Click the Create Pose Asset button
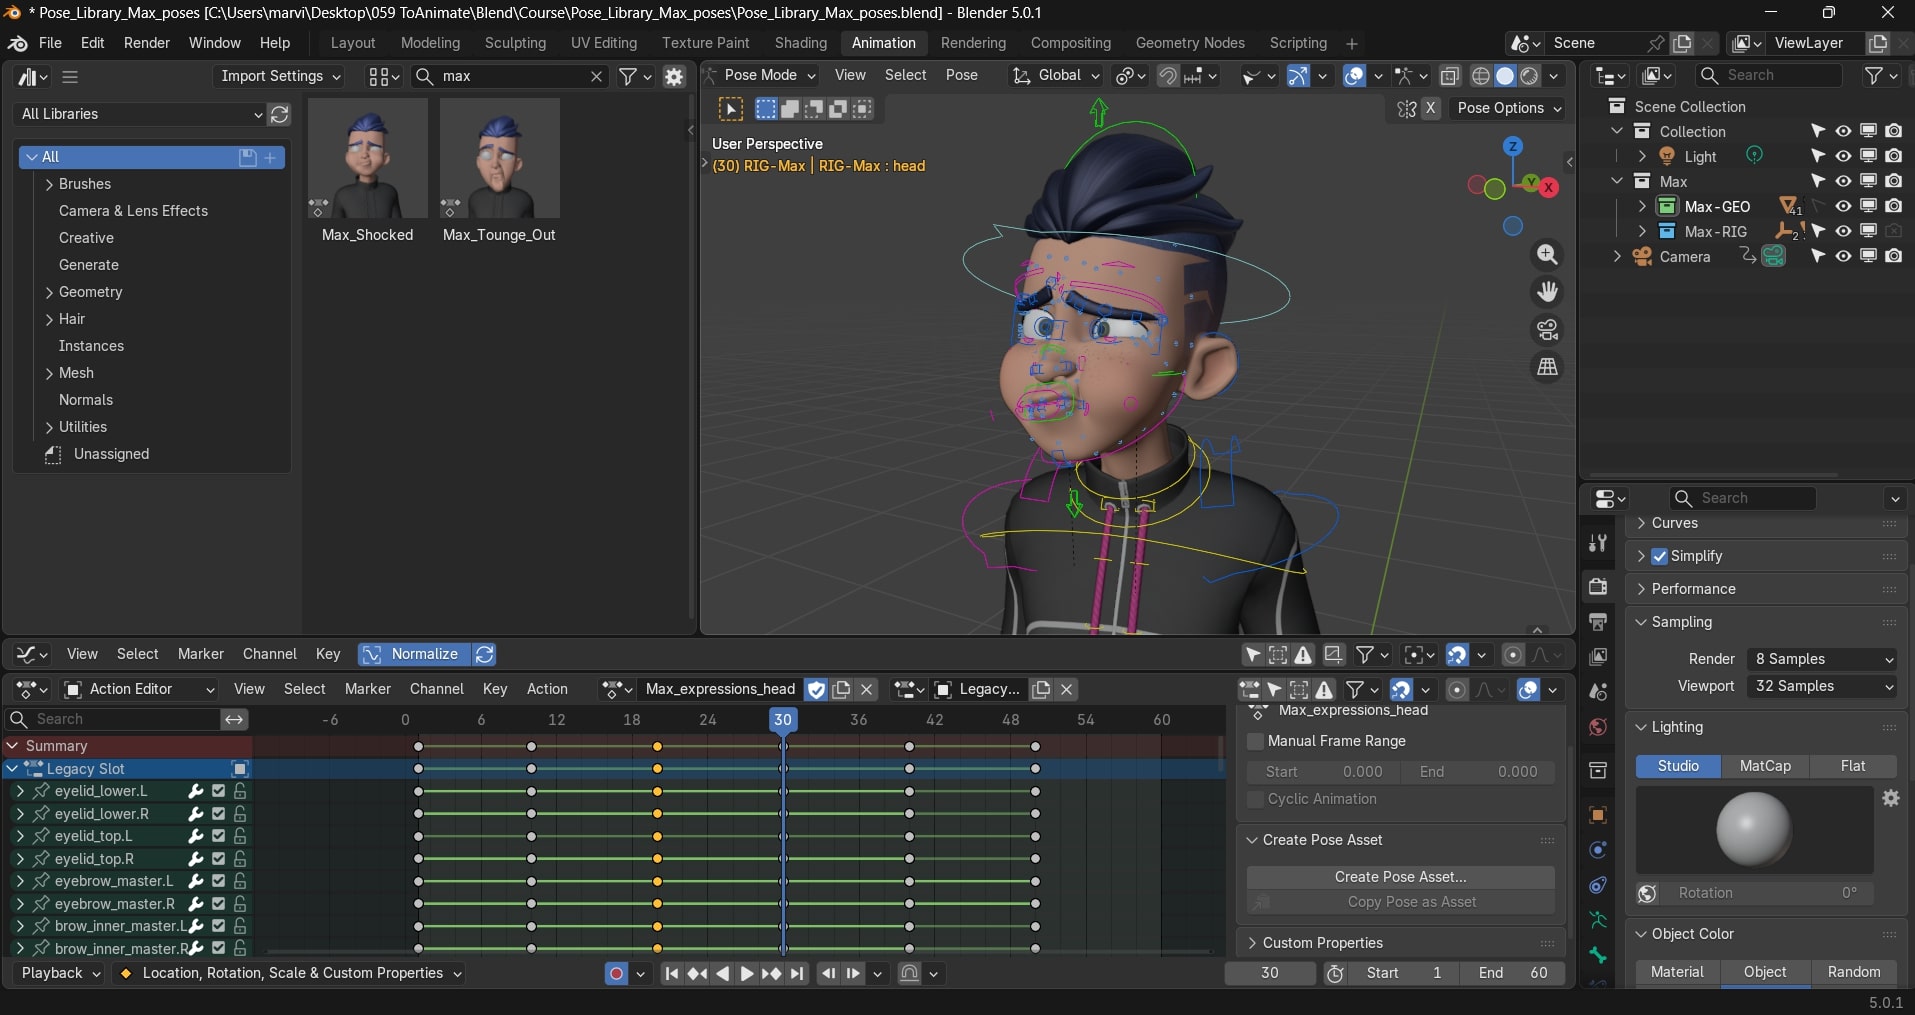This screenshot has width=1915, height=1015. [x=1400, y=877]
